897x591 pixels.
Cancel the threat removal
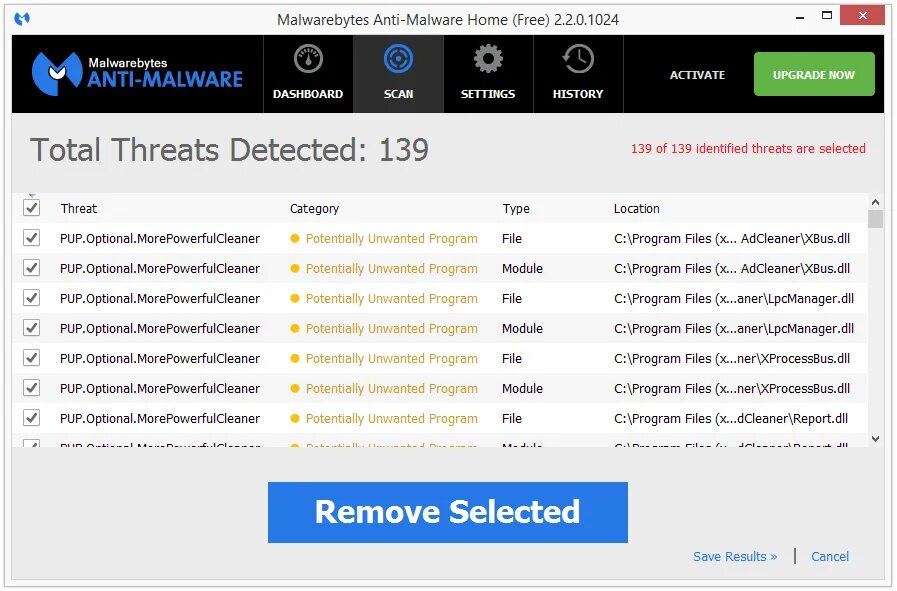[829, 557]
